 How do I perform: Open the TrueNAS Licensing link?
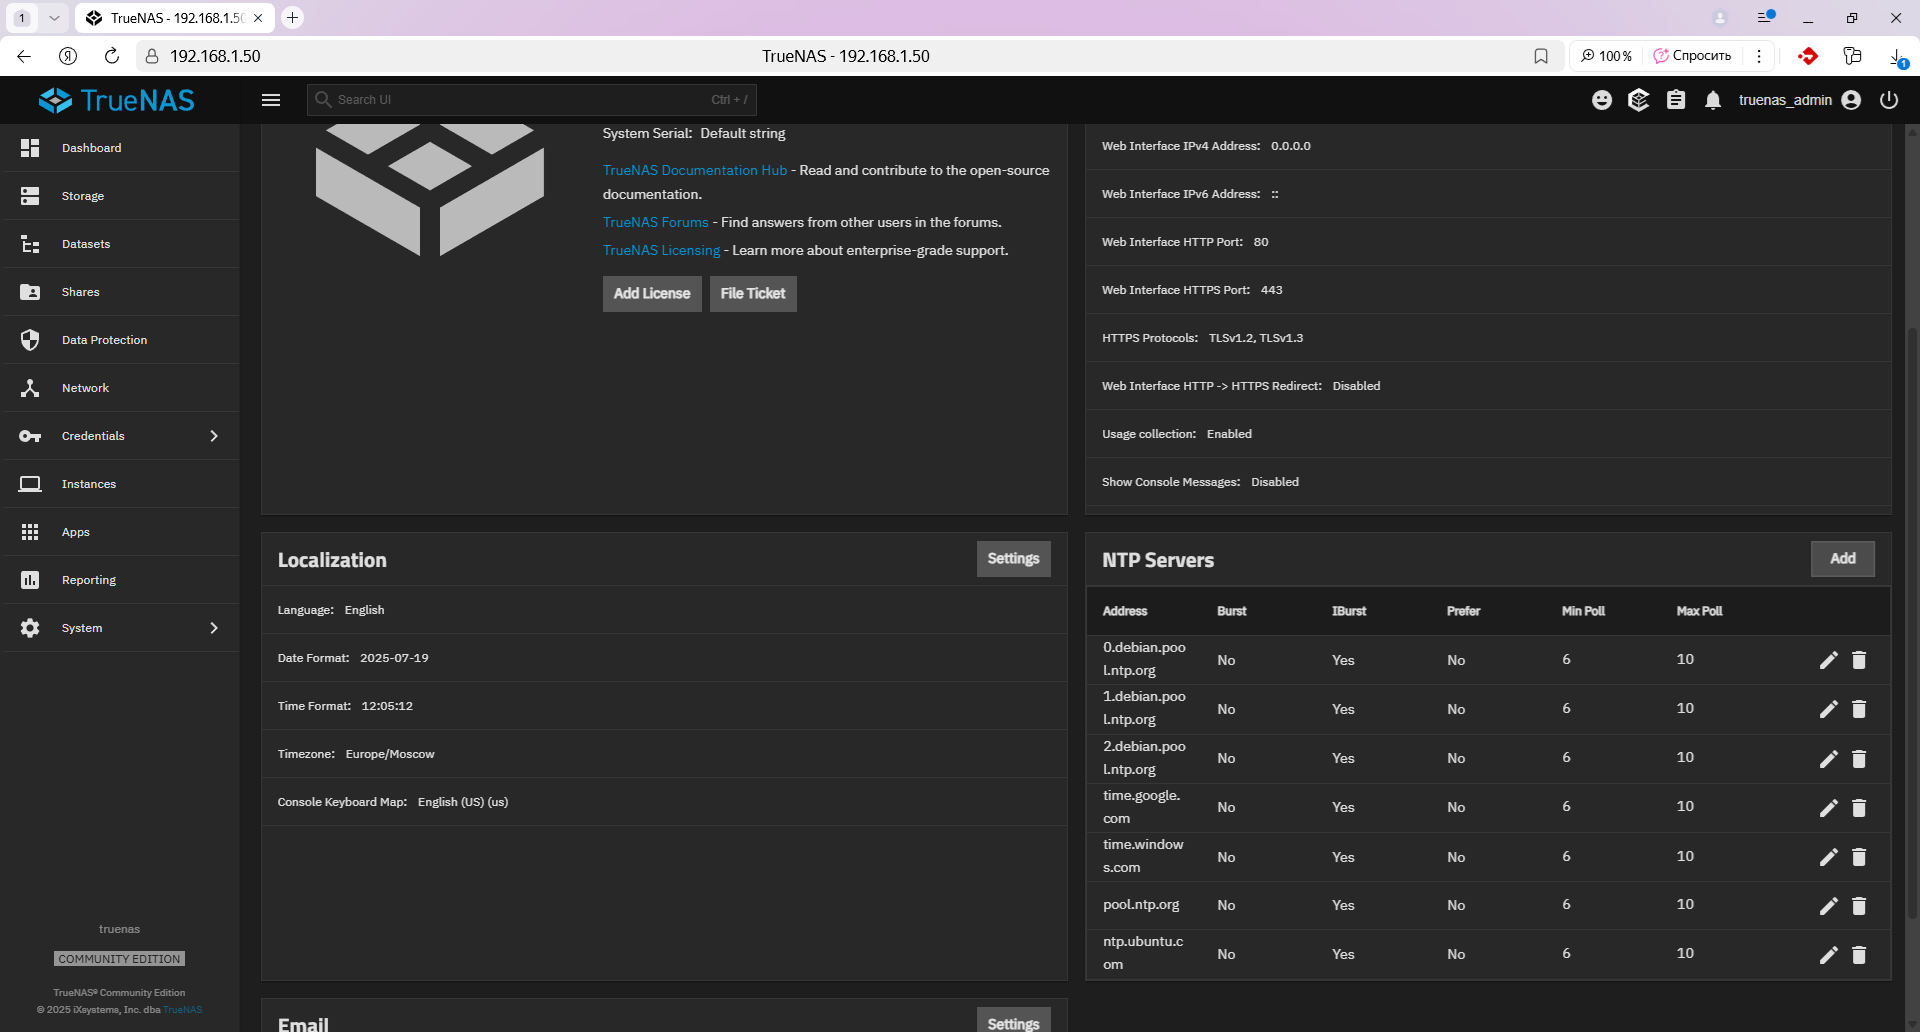tap(661, 251)
